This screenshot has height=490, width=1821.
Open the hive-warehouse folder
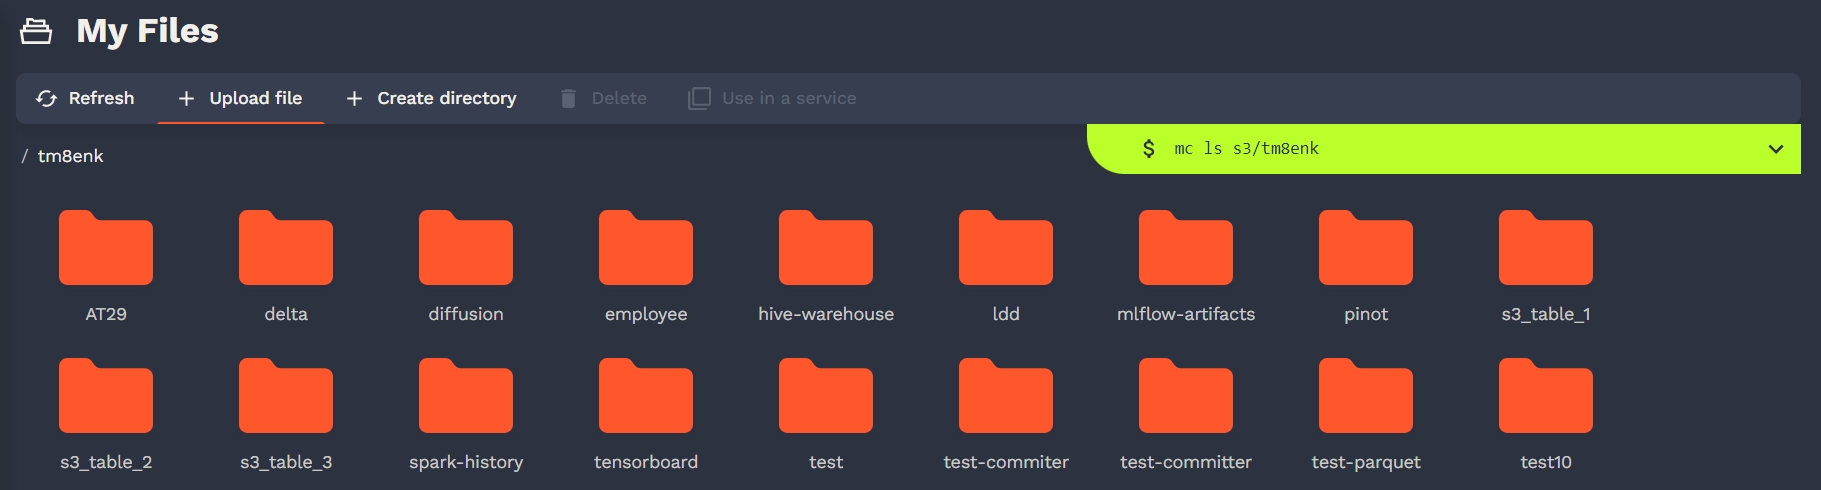coord(826,250)
